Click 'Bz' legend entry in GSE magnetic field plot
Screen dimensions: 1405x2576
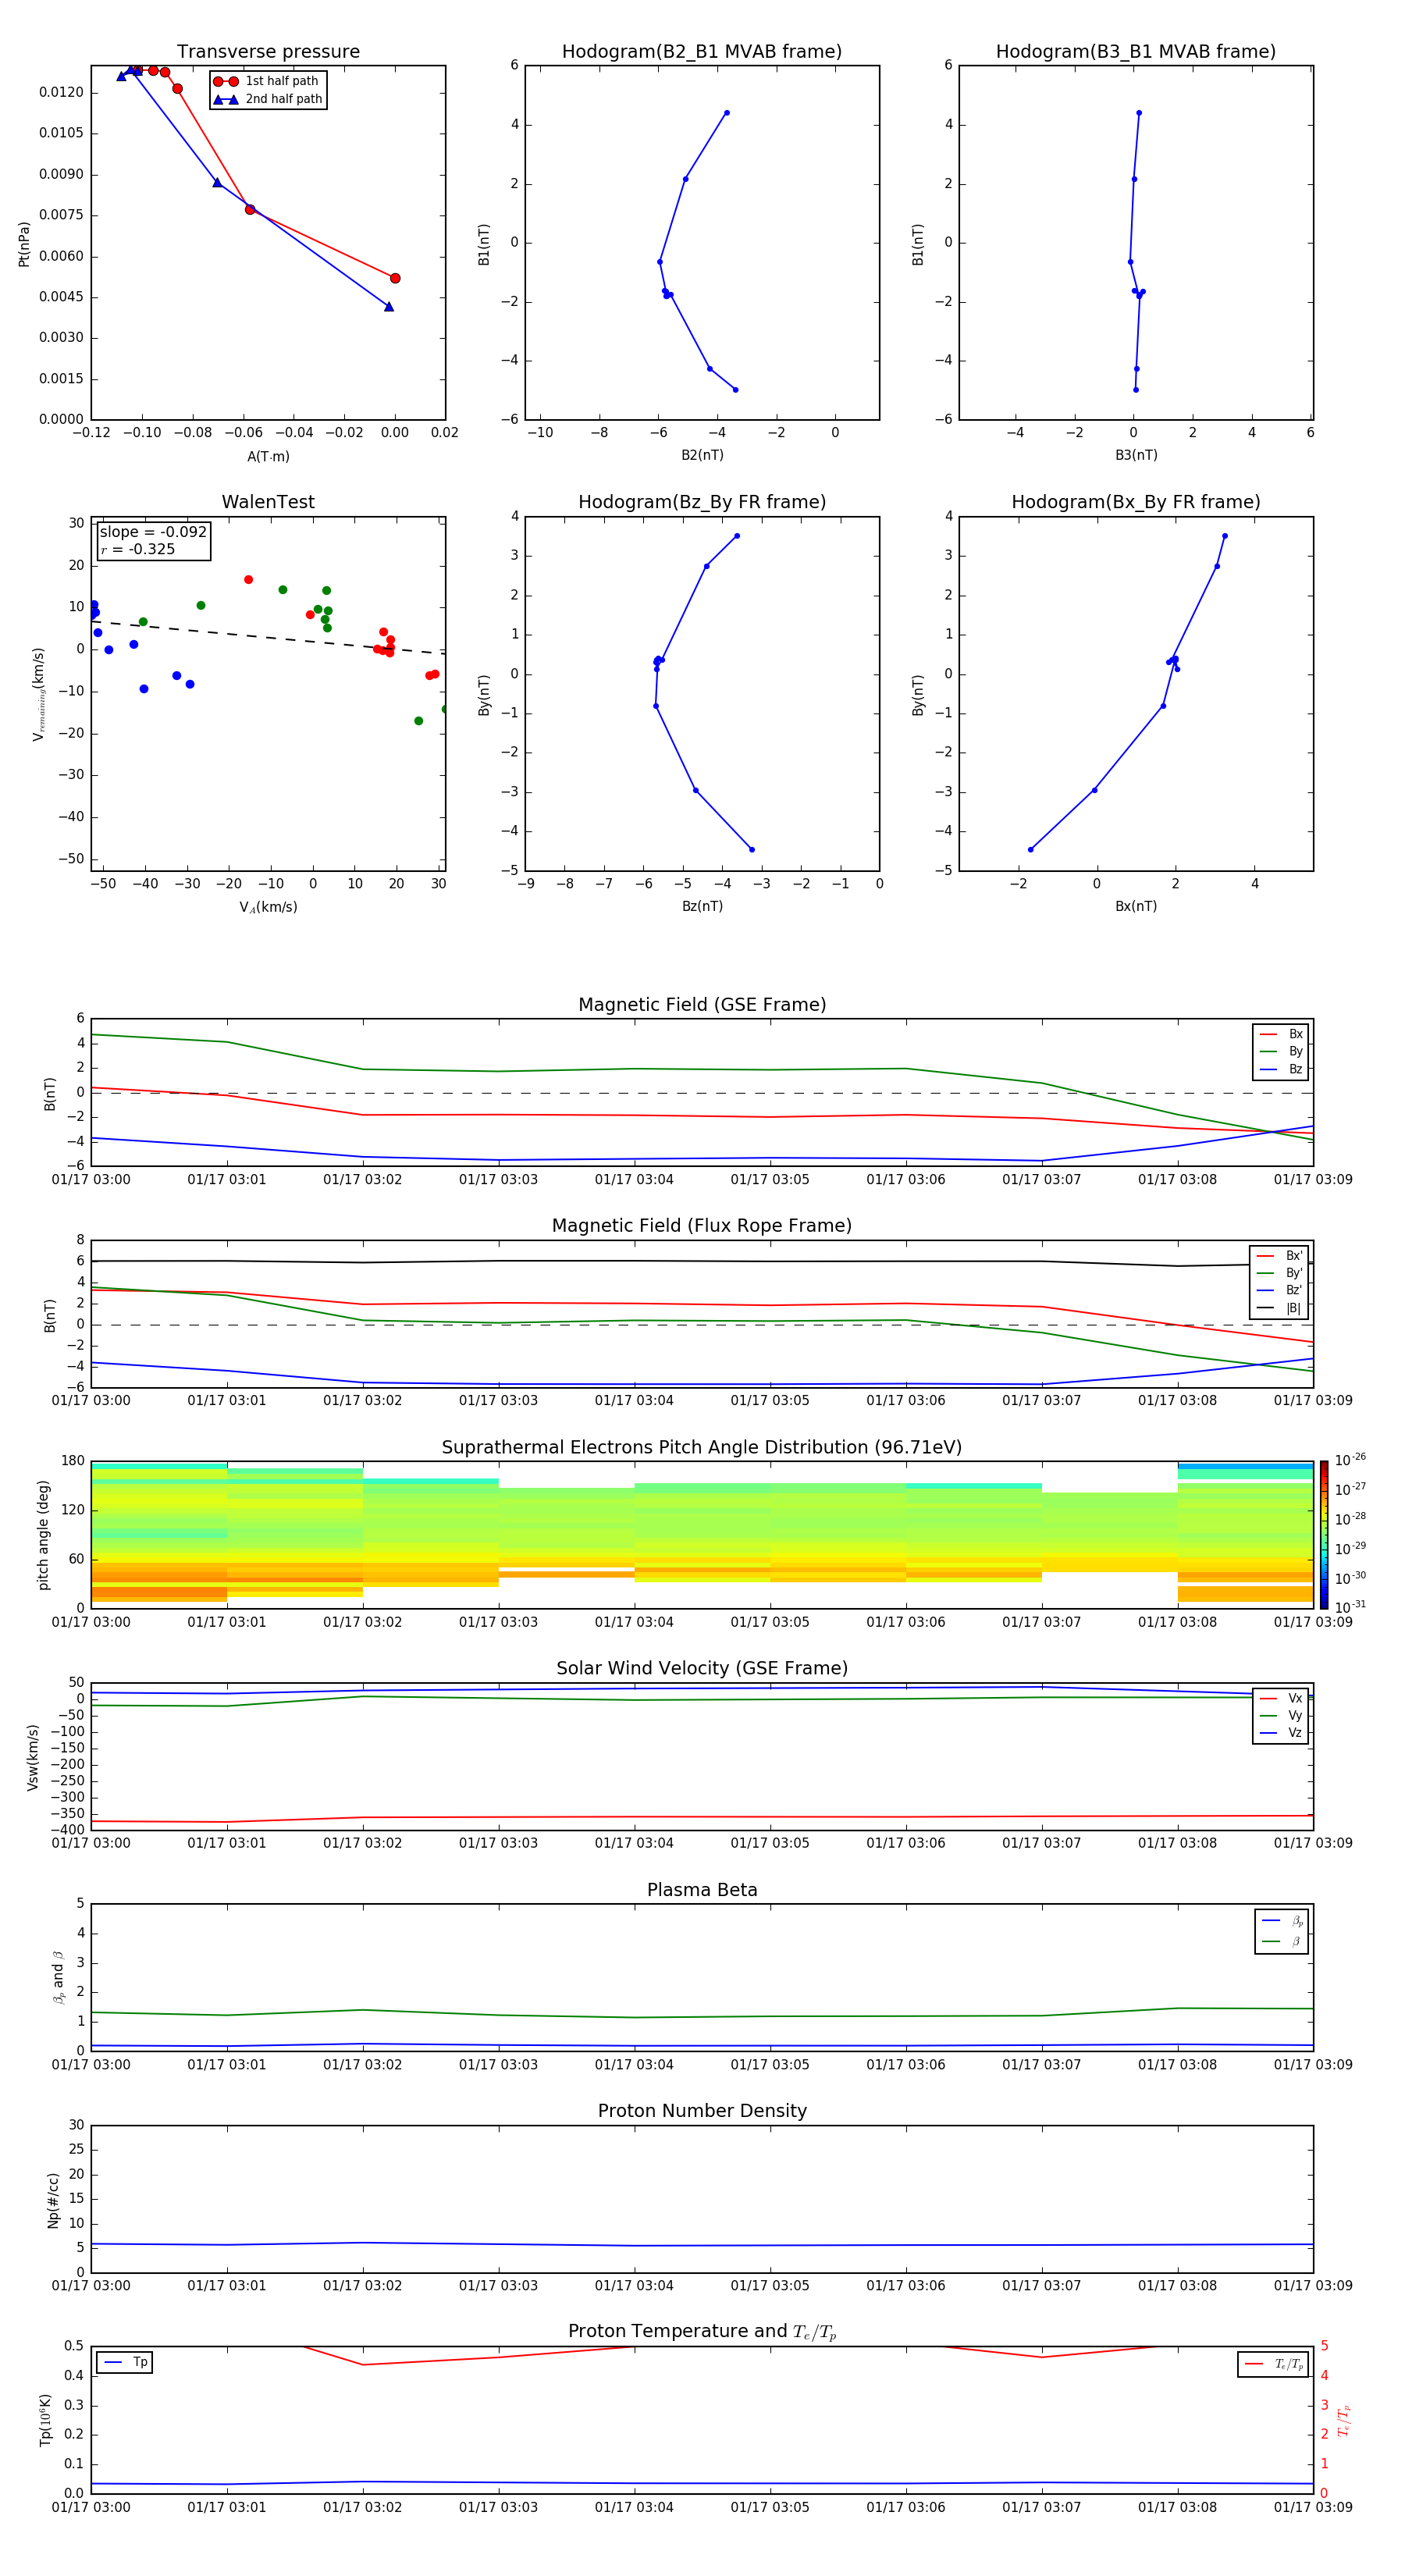tap(1281, 1069)
